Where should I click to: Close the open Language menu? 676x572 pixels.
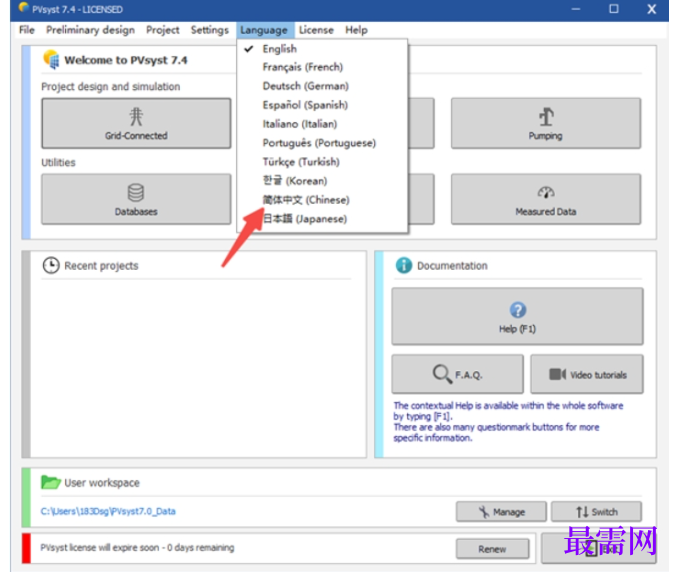[x=264, y=30]
